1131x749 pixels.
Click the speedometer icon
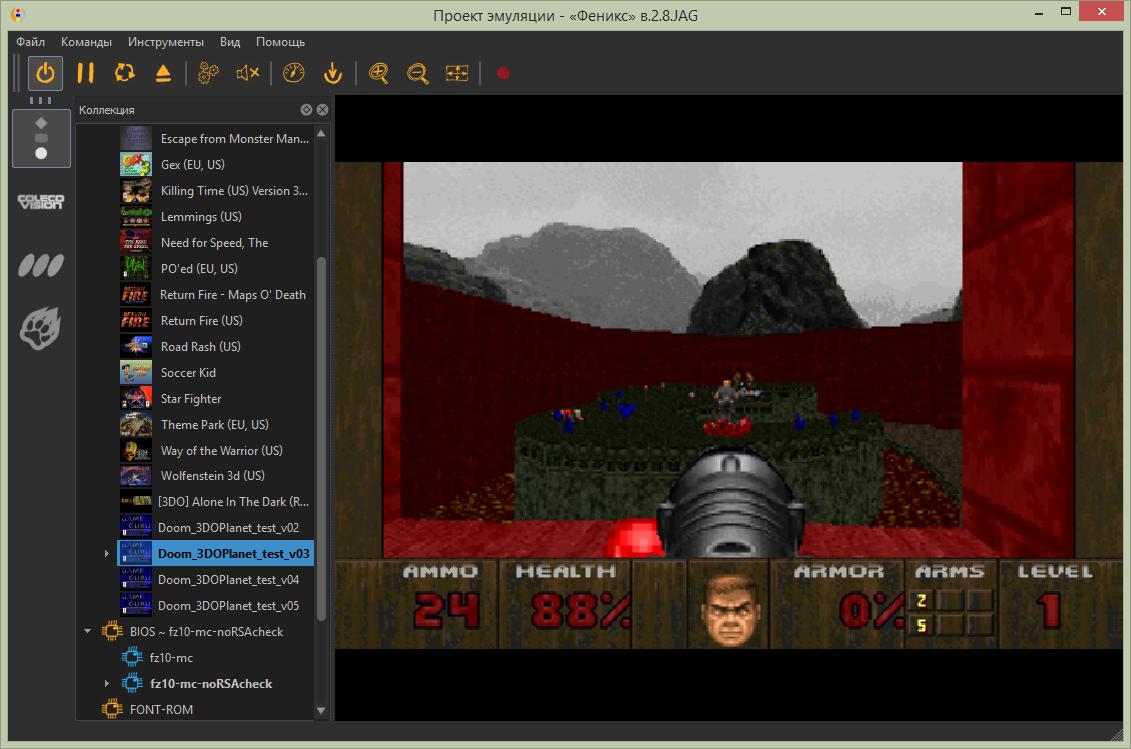[x=294, y=73]
